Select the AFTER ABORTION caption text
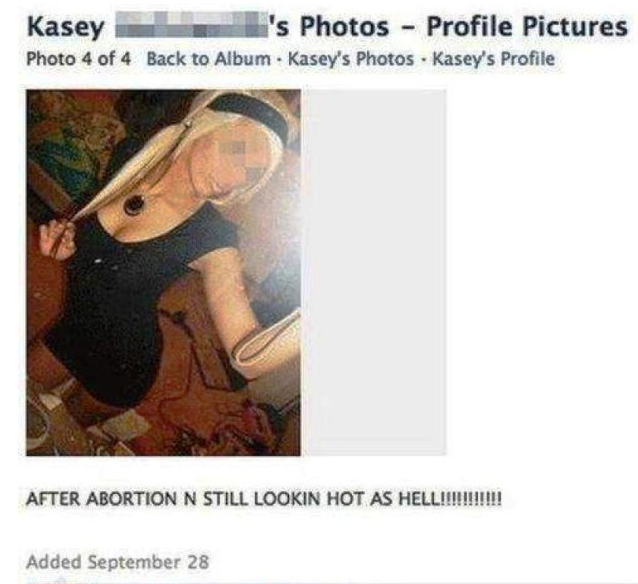The width and height of the screenshot is (638, 584). coord(264,498)
